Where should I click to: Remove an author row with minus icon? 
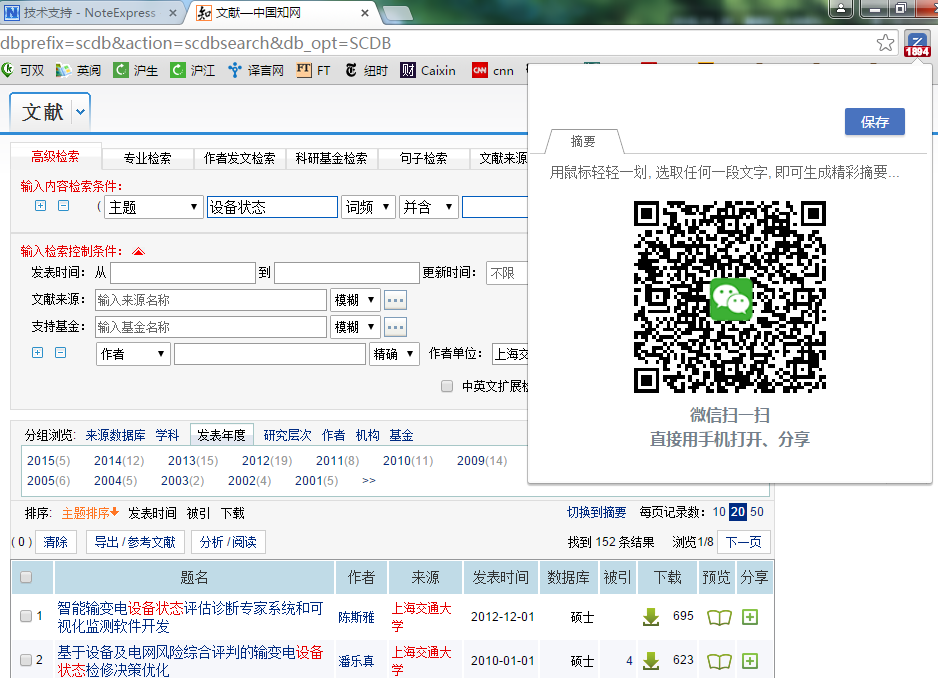[x=60, y=352]
